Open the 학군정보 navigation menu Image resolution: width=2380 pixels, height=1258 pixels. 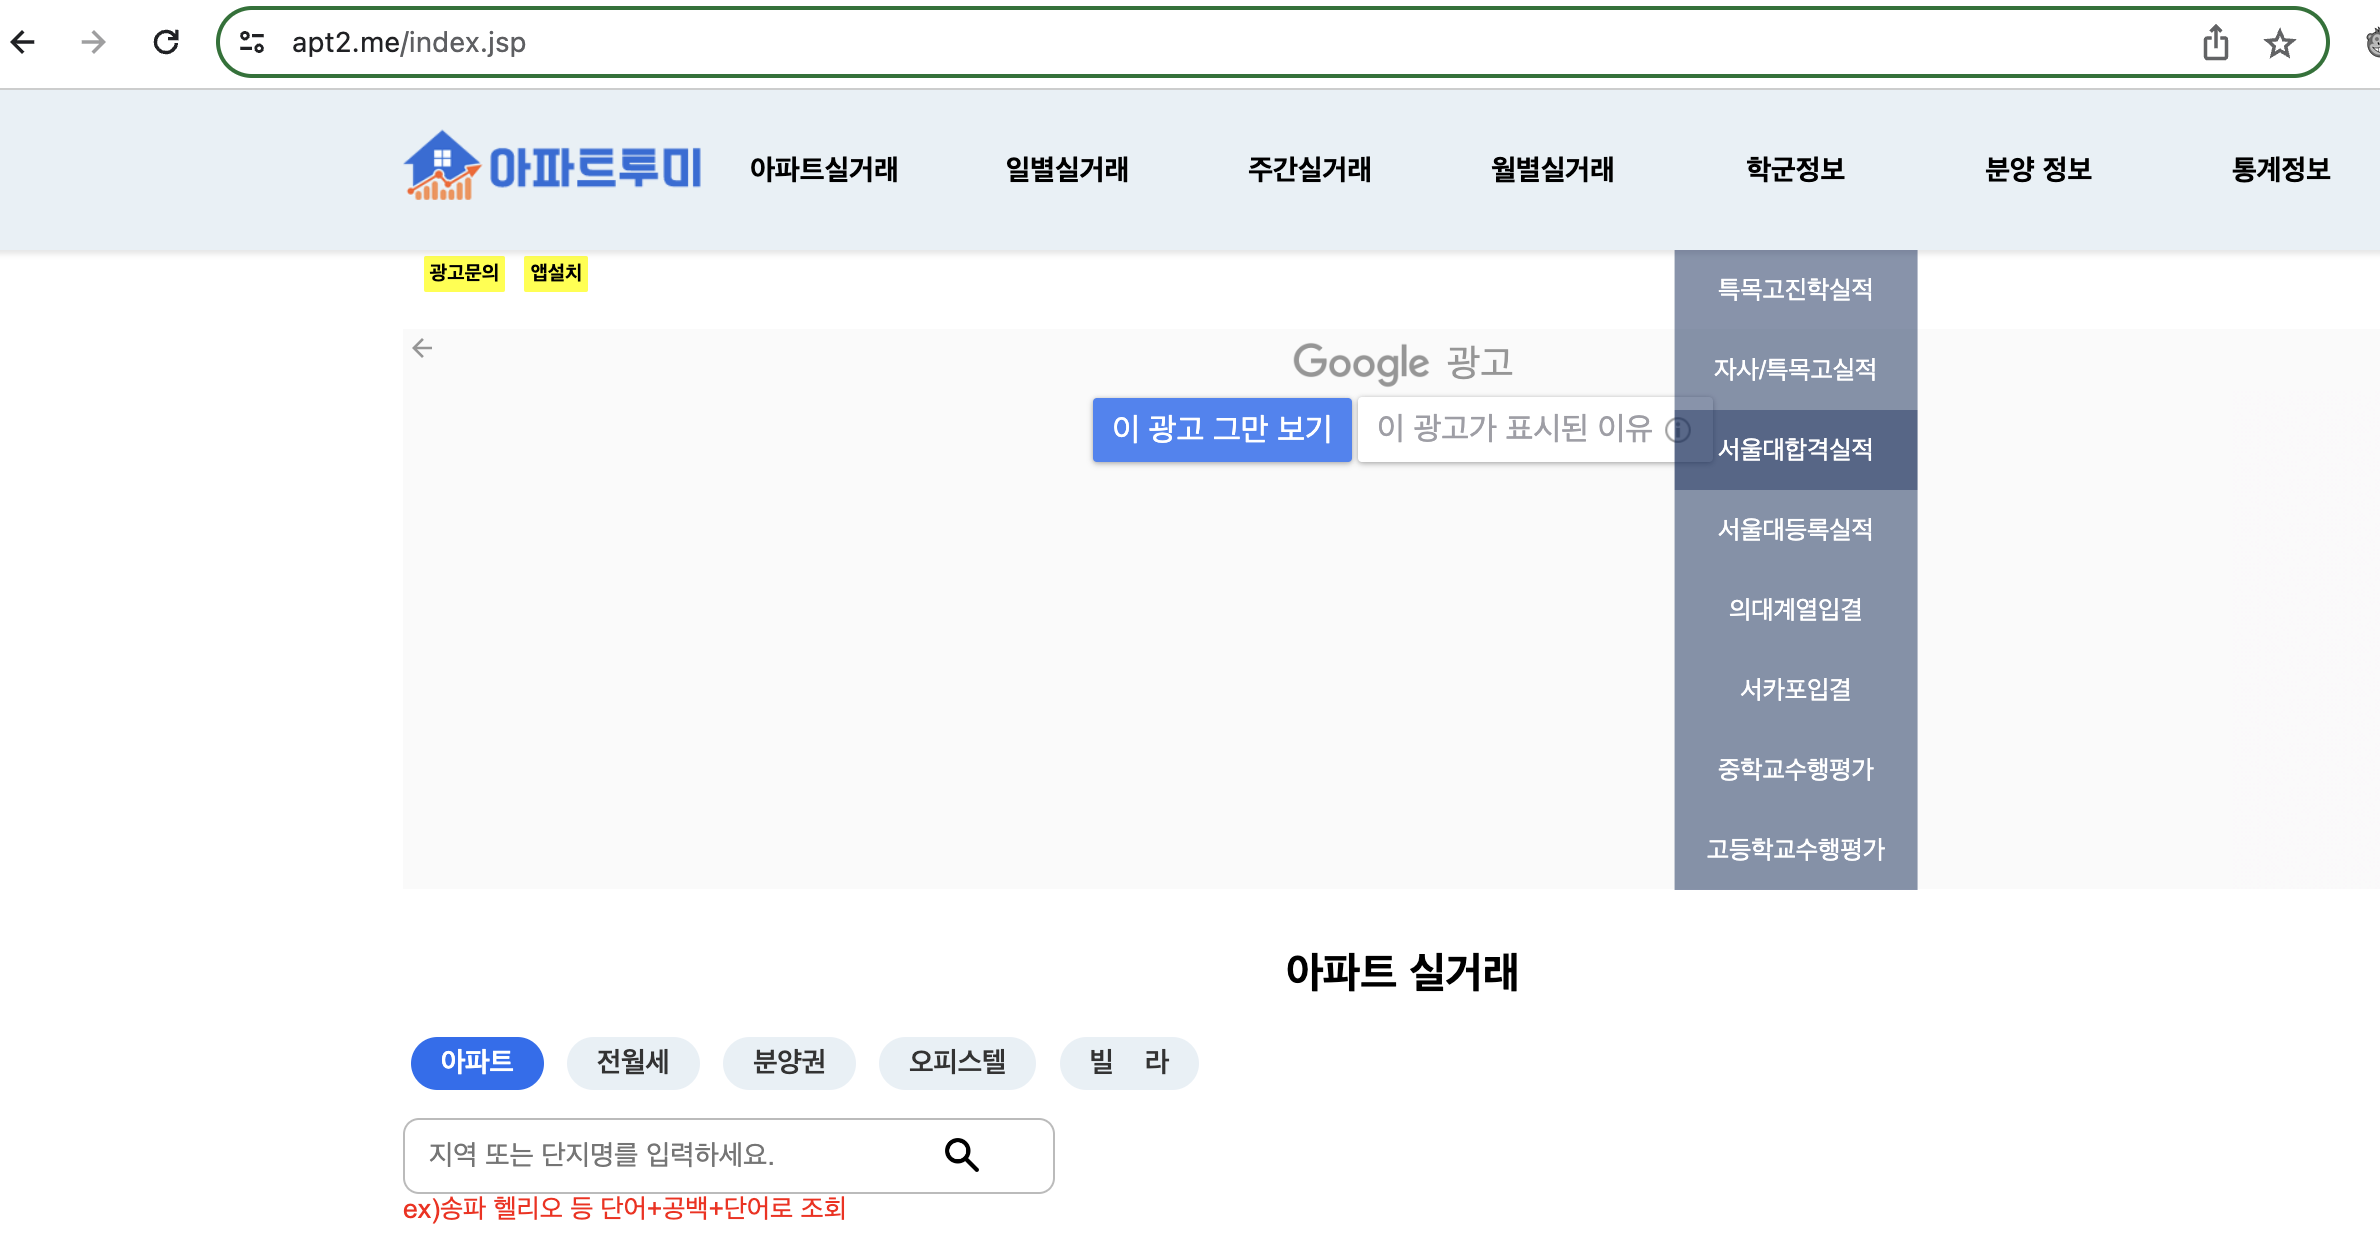click(x=1795, y=169)
